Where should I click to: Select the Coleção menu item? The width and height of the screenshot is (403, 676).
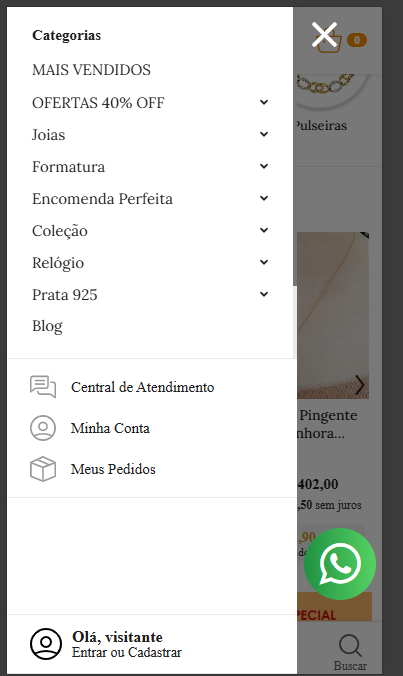60,231
